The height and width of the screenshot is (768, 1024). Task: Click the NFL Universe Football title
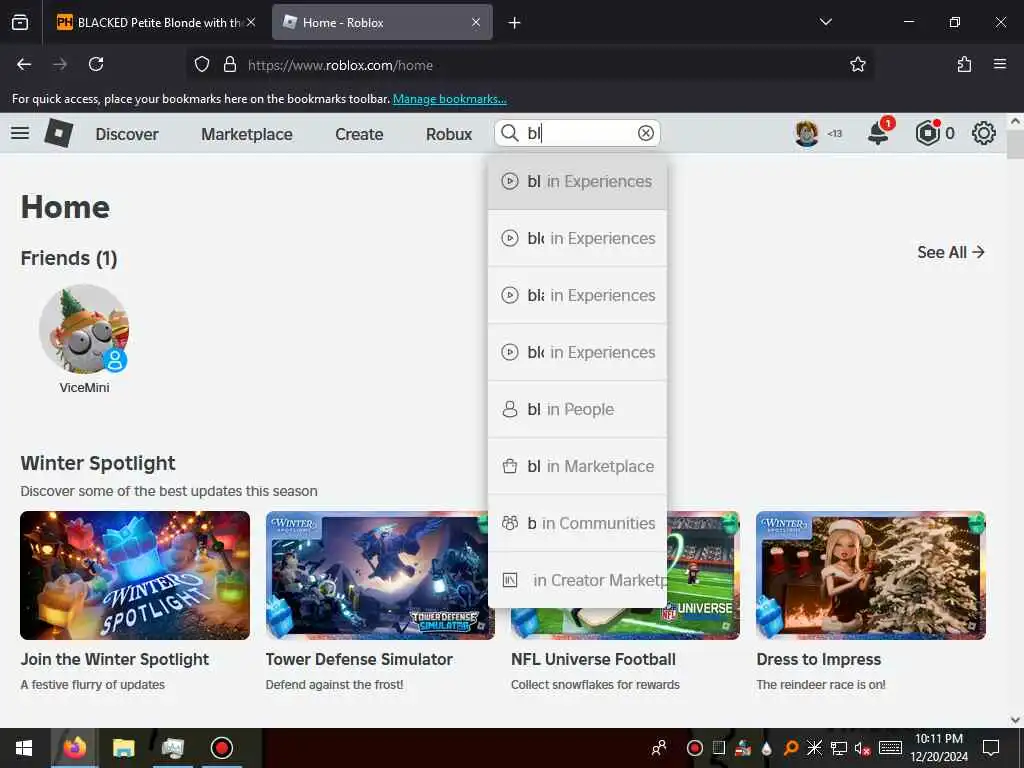[593, 660]
